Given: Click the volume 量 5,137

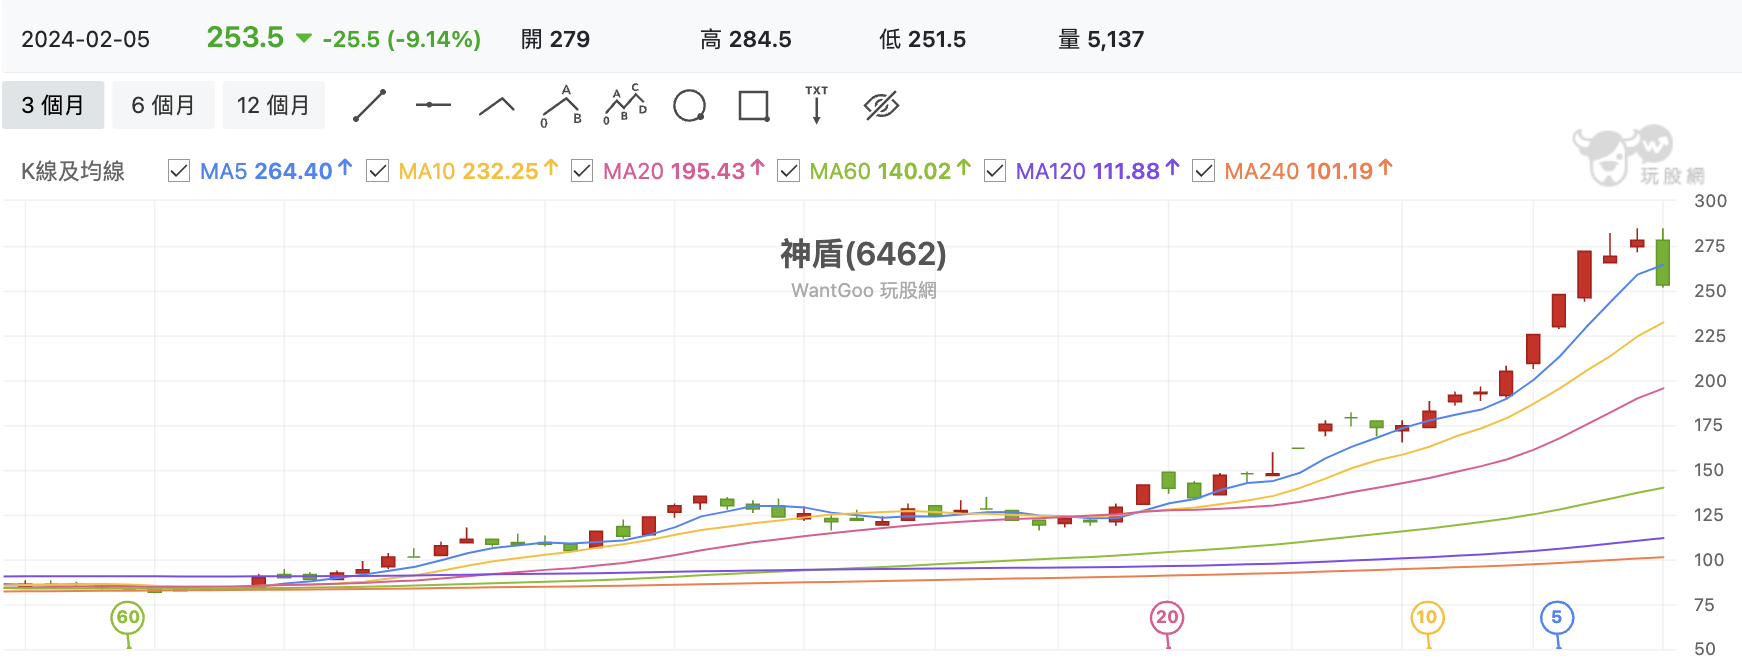Looking at the screenshot, I should [x=1101, y=39].
